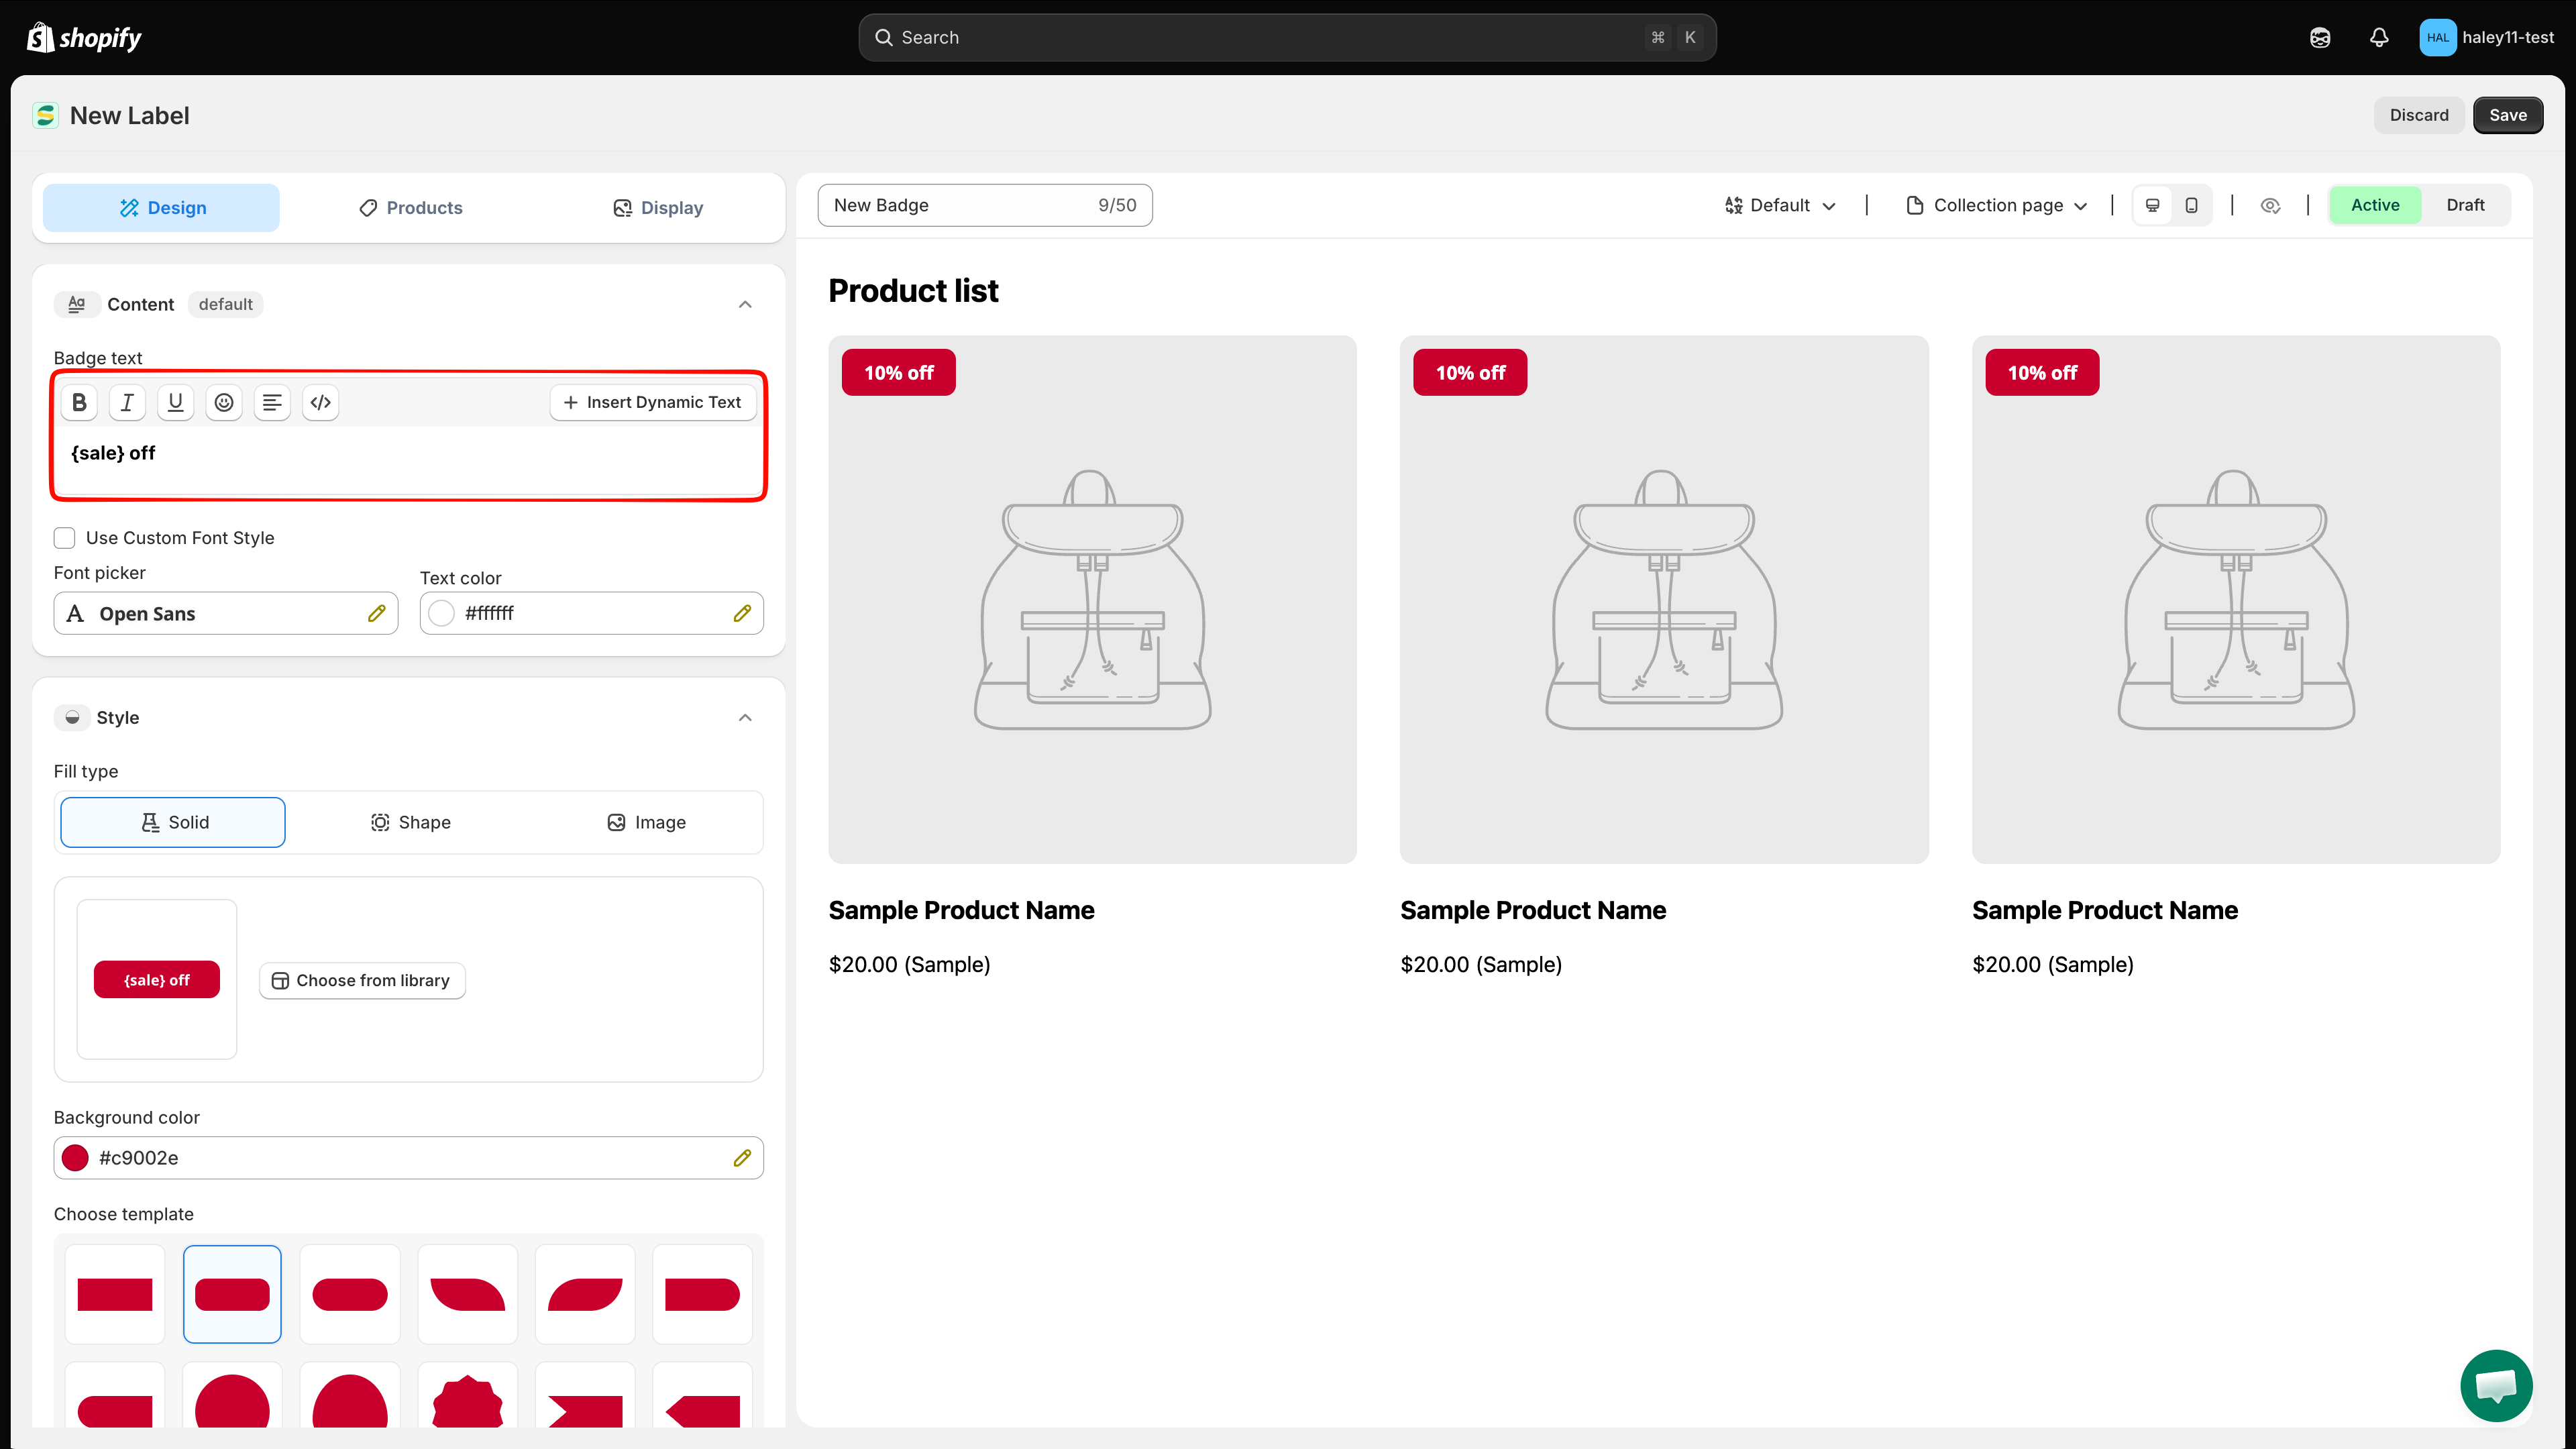Choose Solid fill type
This screenshot has height=1449, width=2576.
point(173,822)
